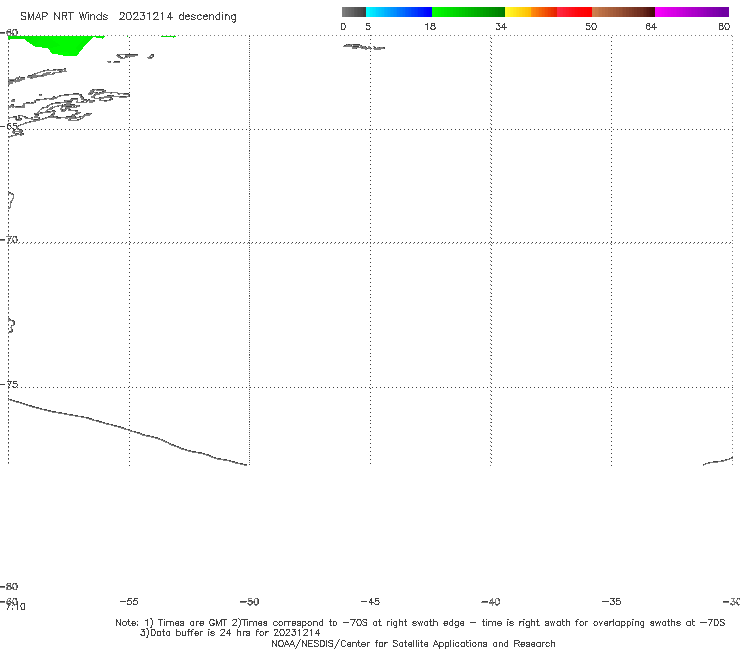Click the color scale label '64'
740x650 pixels.
(x=651, y=26)
